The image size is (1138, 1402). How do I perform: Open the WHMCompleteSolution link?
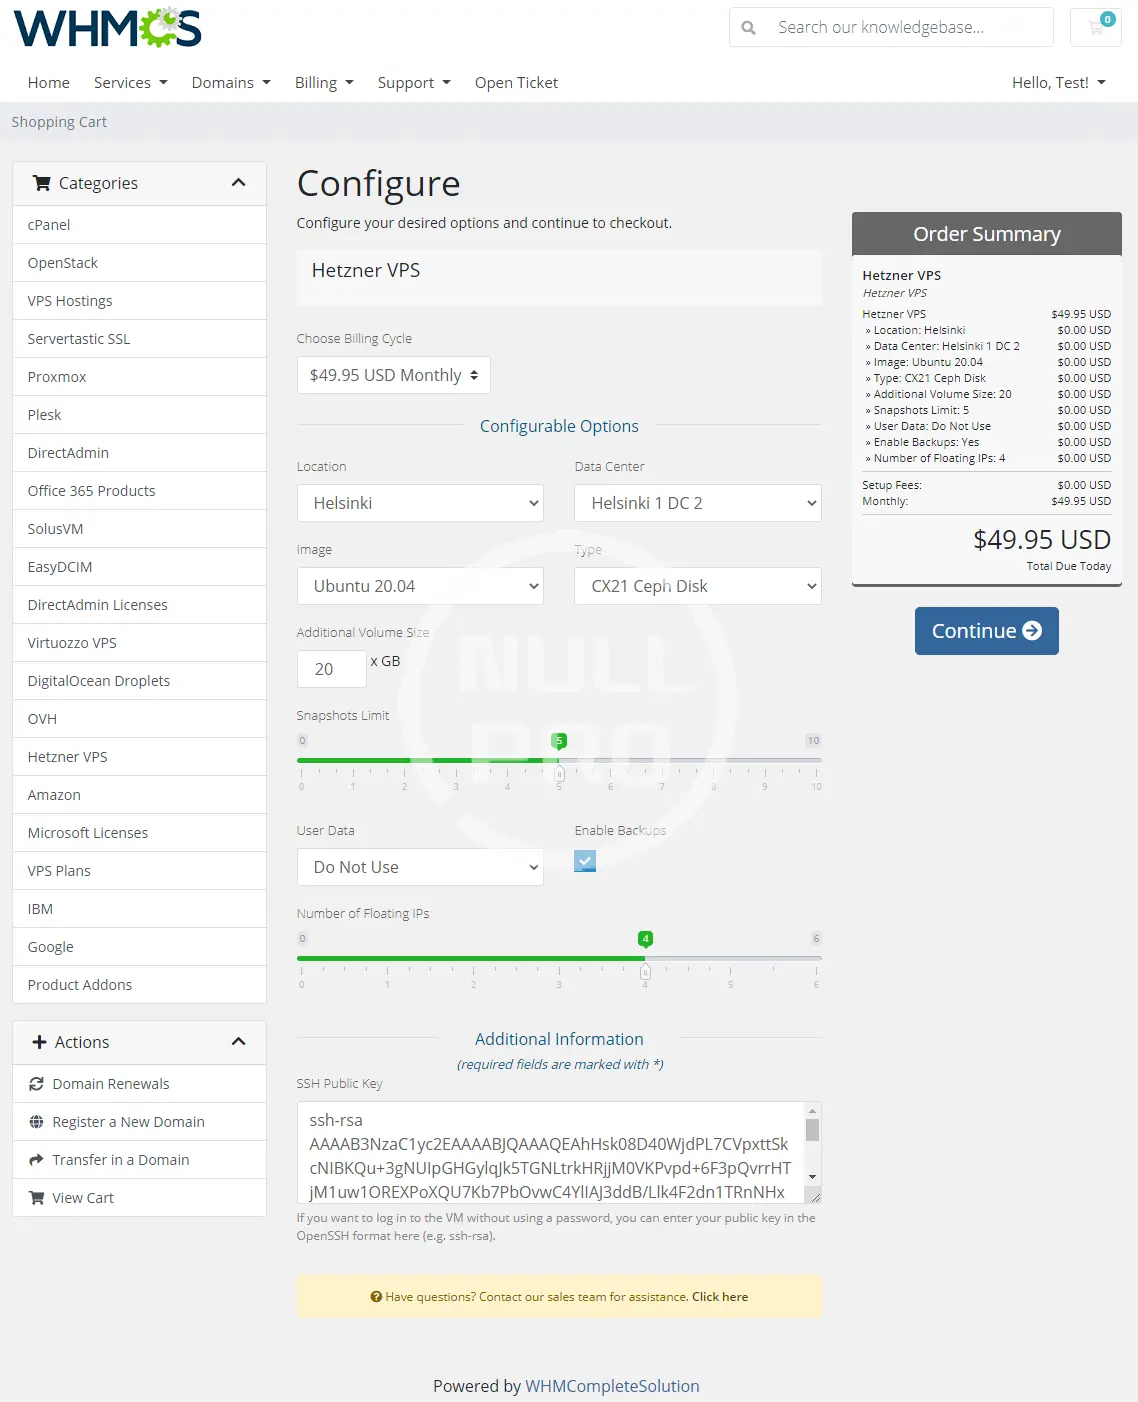point(612,1386)
